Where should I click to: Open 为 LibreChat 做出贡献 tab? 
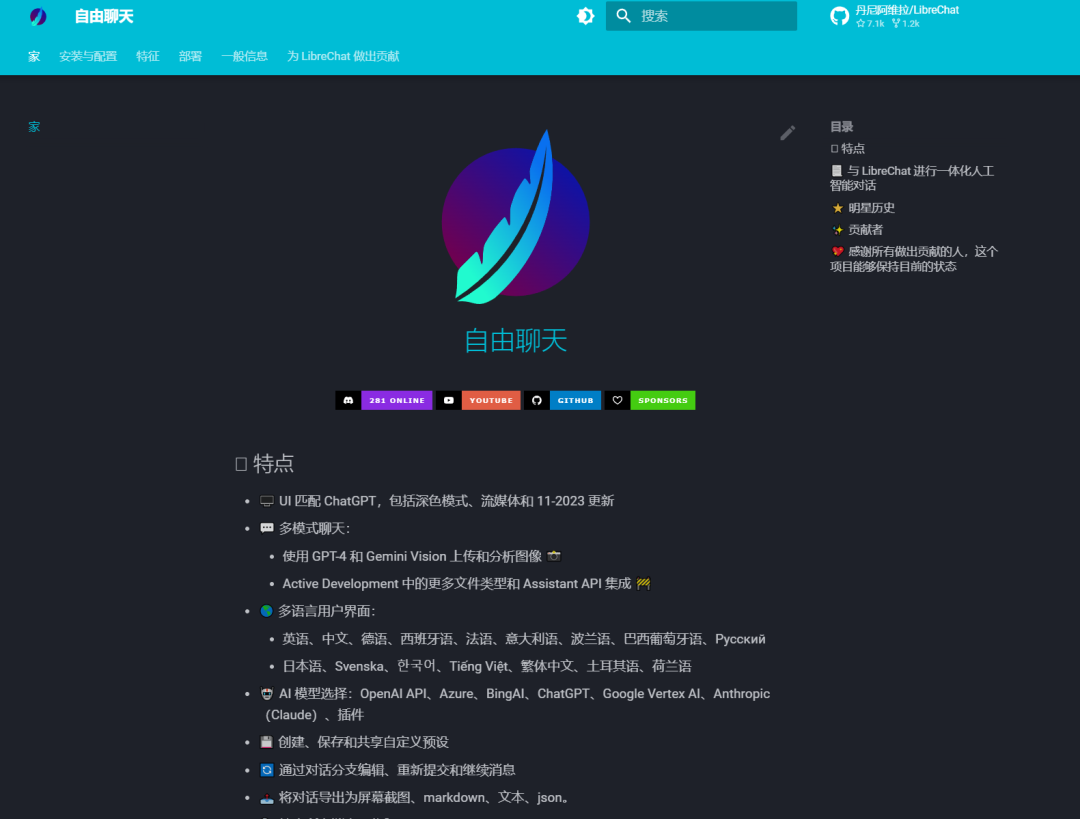(343, 56)
